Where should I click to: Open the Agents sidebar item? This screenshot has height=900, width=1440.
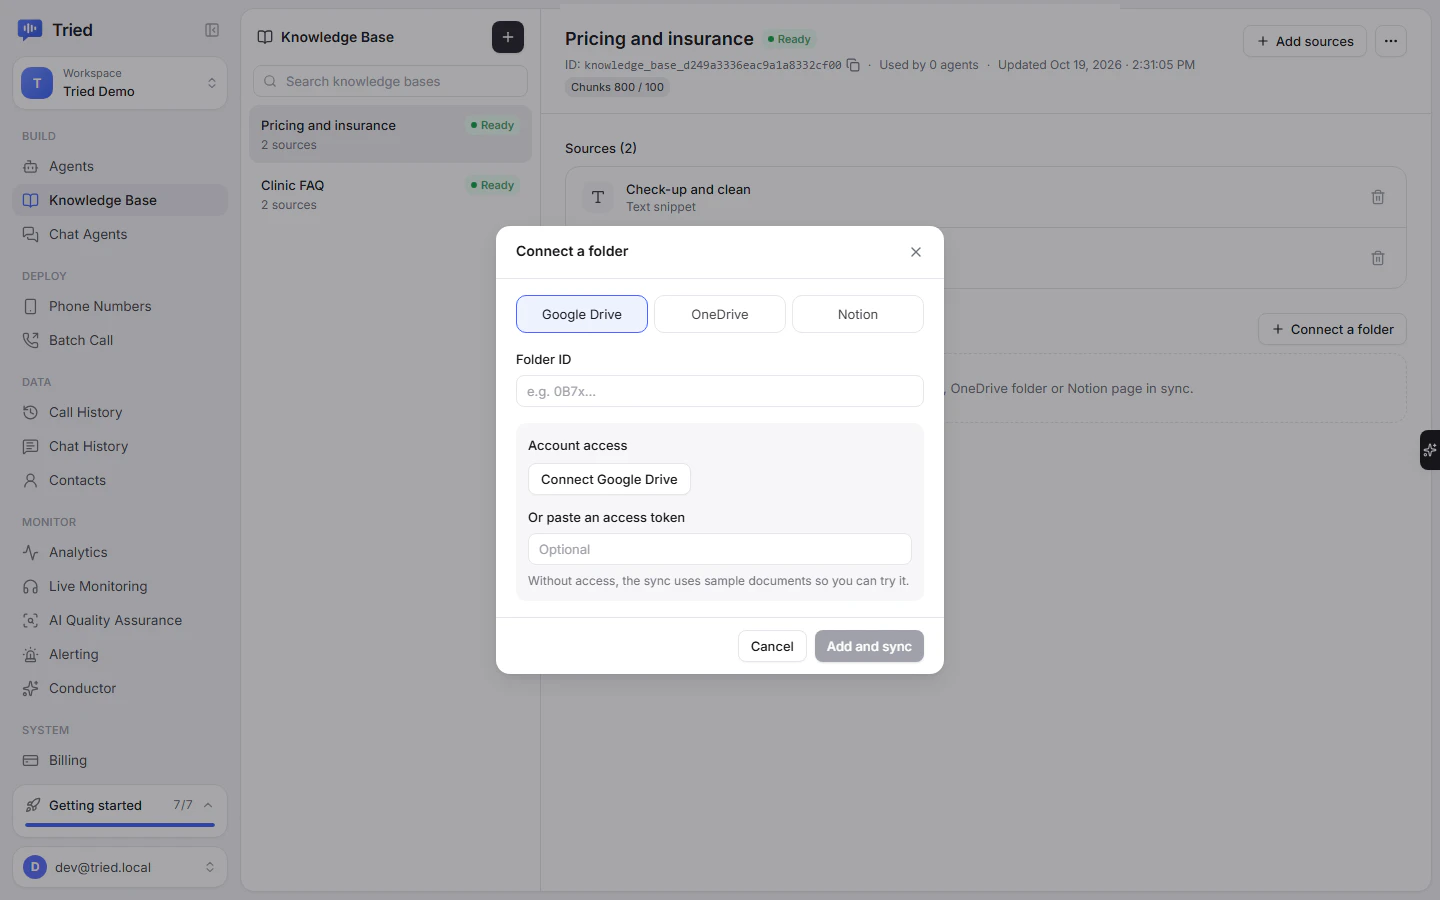pos(120,166)
